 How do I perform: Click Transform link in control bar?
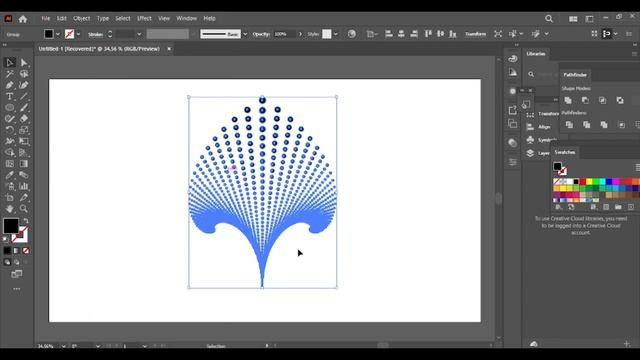(476, 34)
